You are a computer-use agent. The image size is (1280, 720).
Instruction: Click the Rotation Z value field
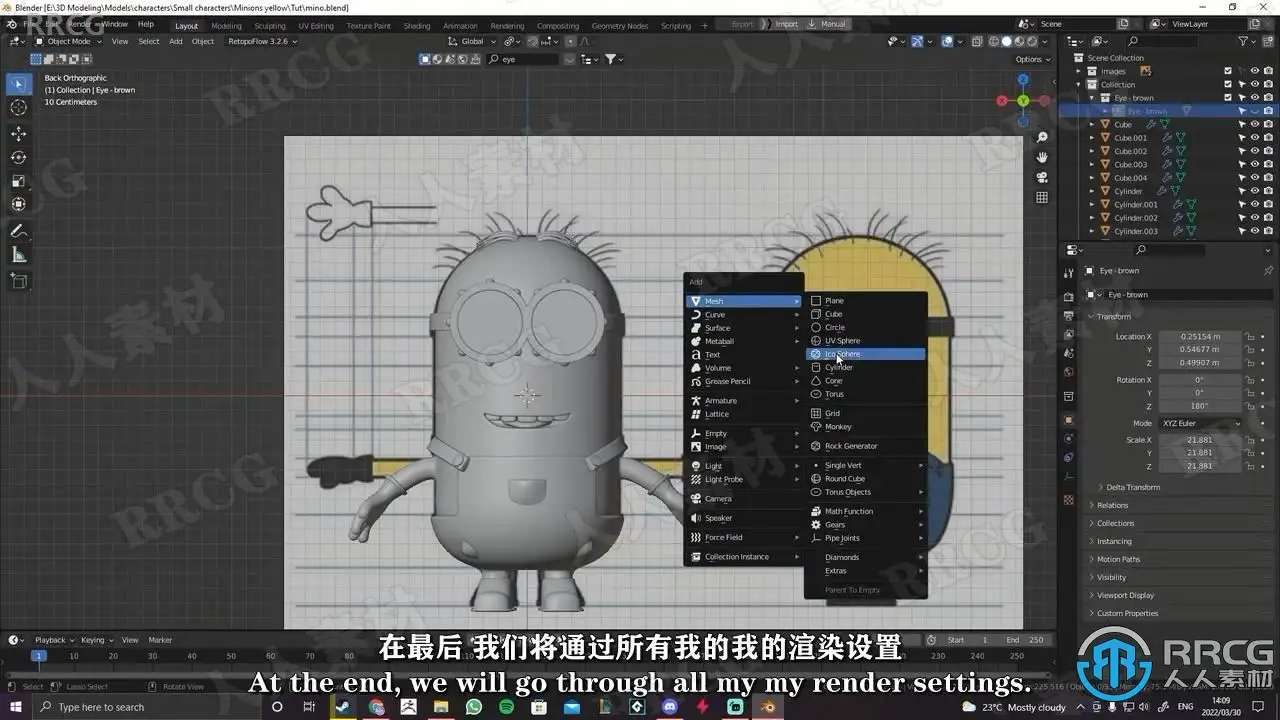coord(1199,406)
